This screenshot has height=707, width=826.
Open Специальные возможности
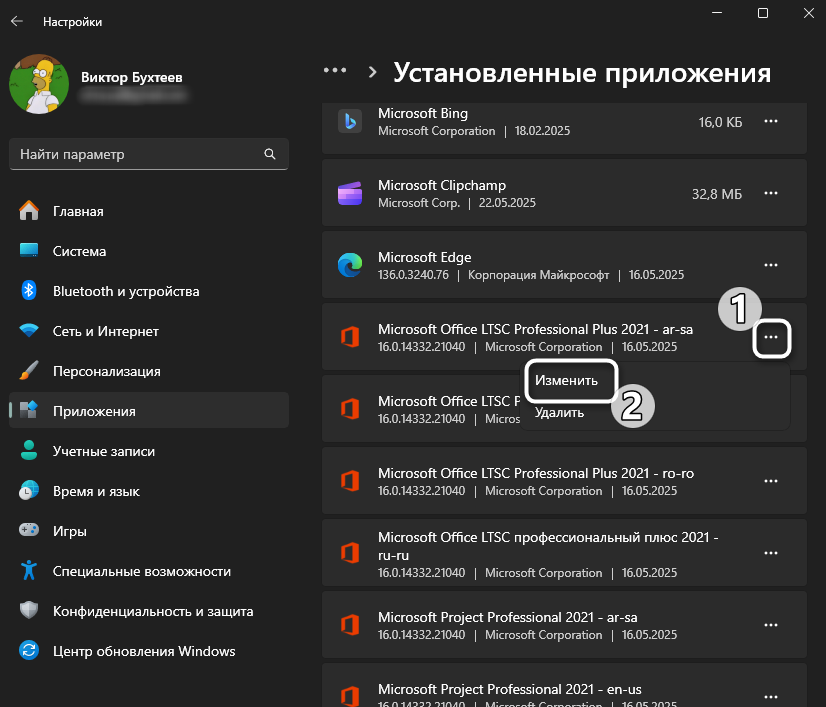149,571
